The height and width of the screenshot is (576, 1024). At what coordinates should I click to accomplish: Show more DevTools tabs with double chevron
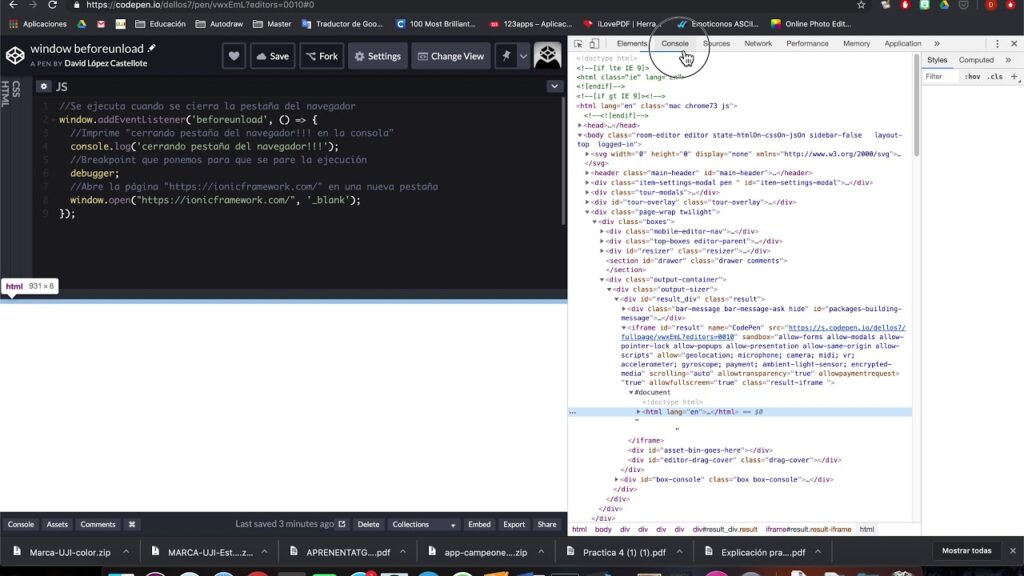(x=937, y=44)
